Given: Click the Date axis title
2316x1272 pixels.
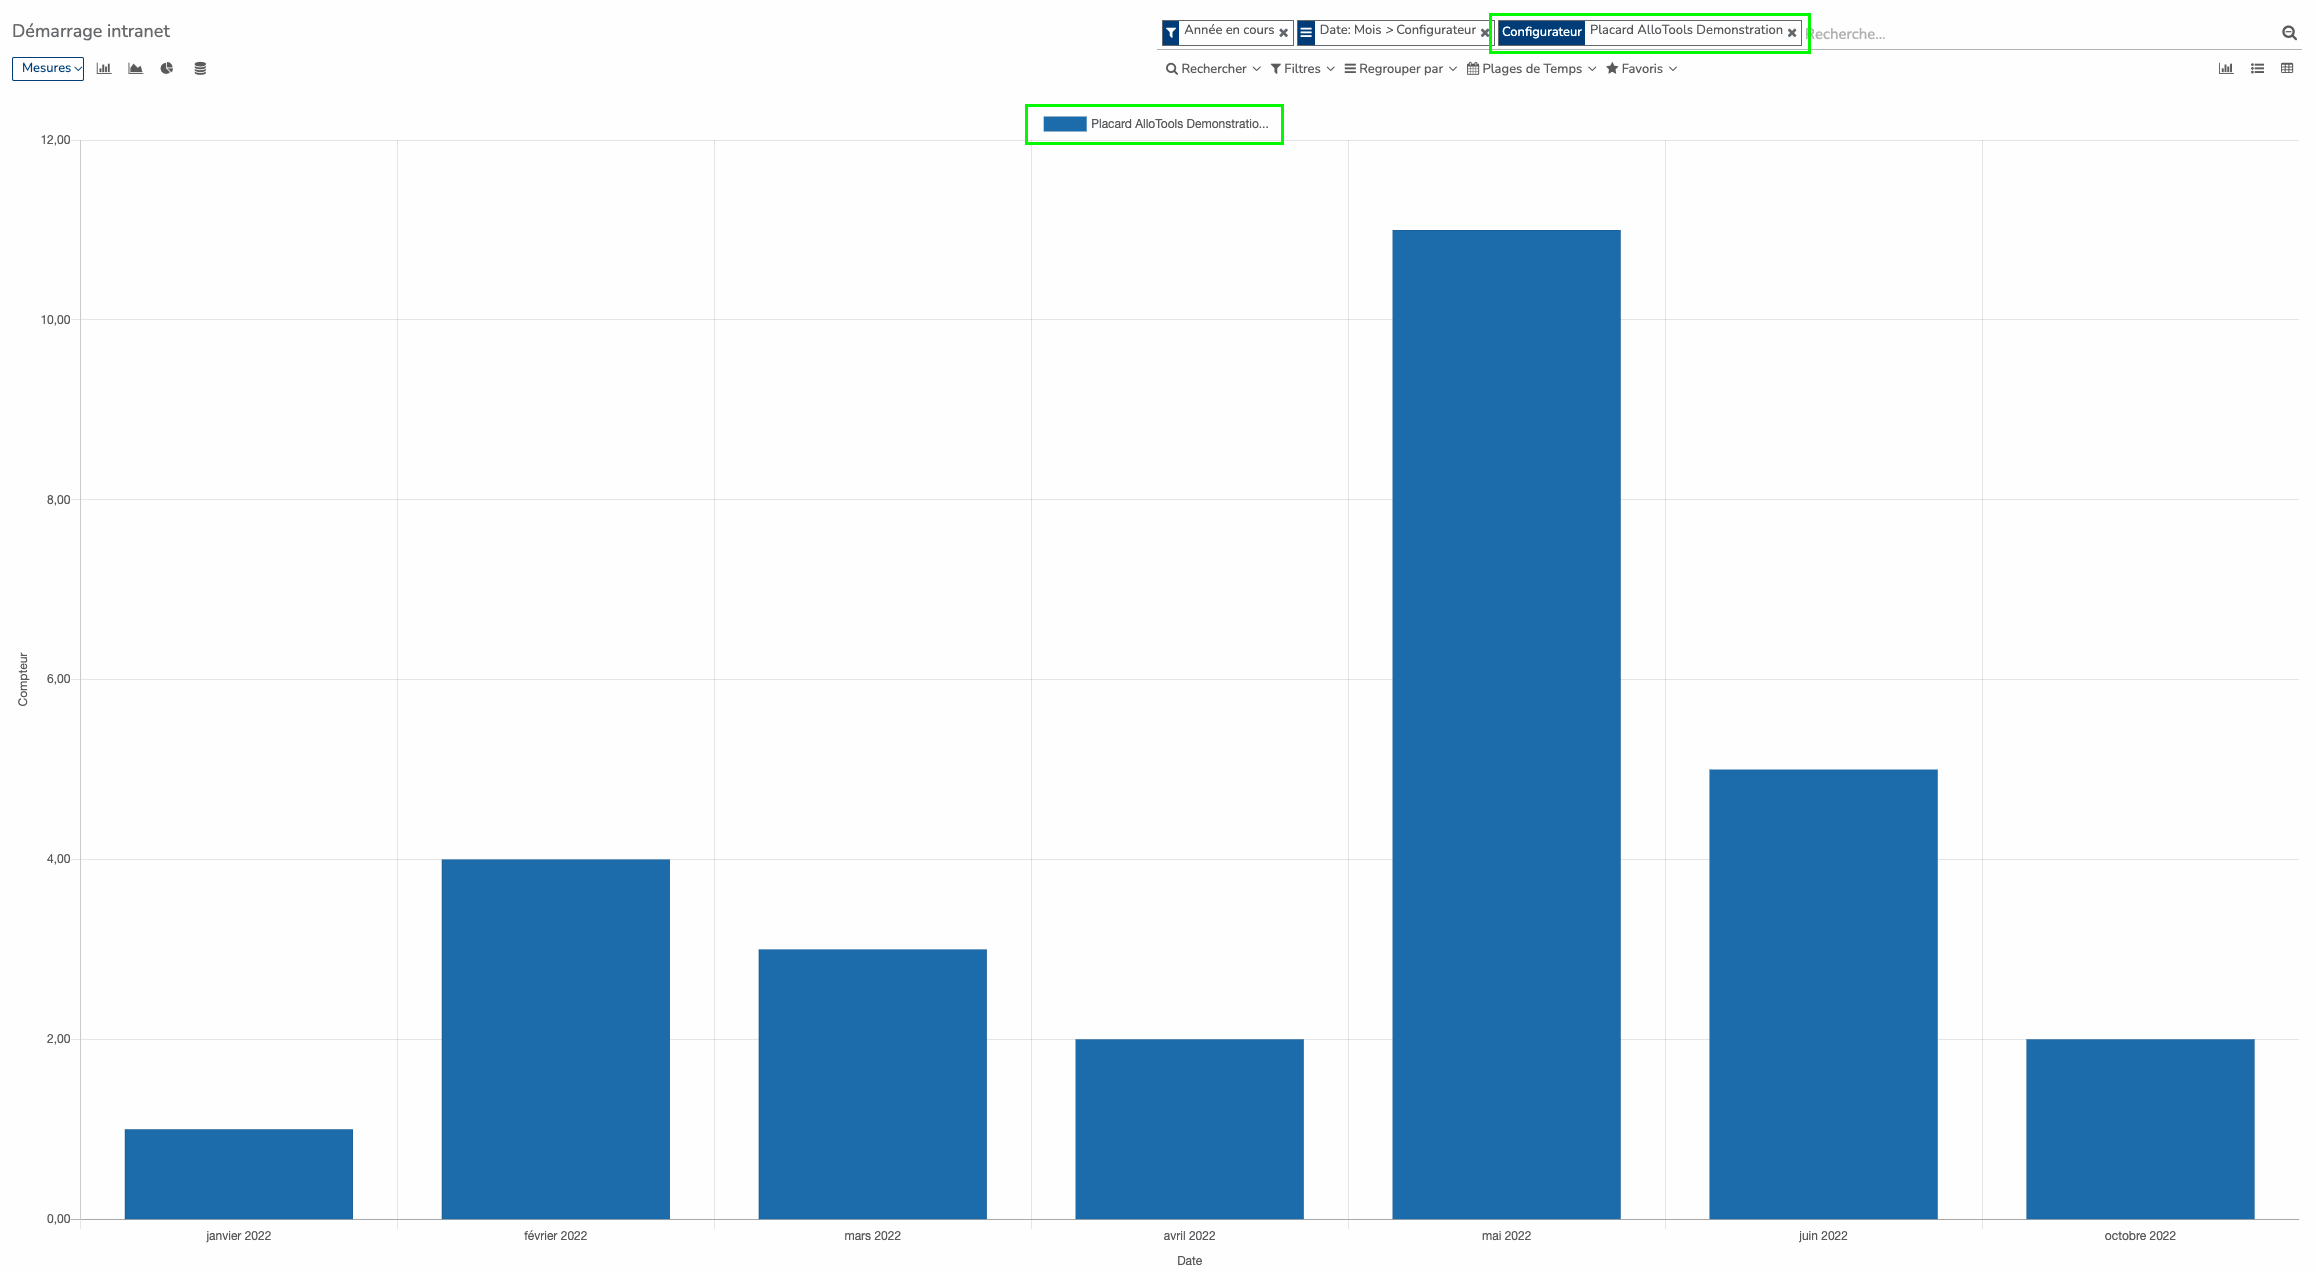Looking at the screenshot, I should 1189,1261.
